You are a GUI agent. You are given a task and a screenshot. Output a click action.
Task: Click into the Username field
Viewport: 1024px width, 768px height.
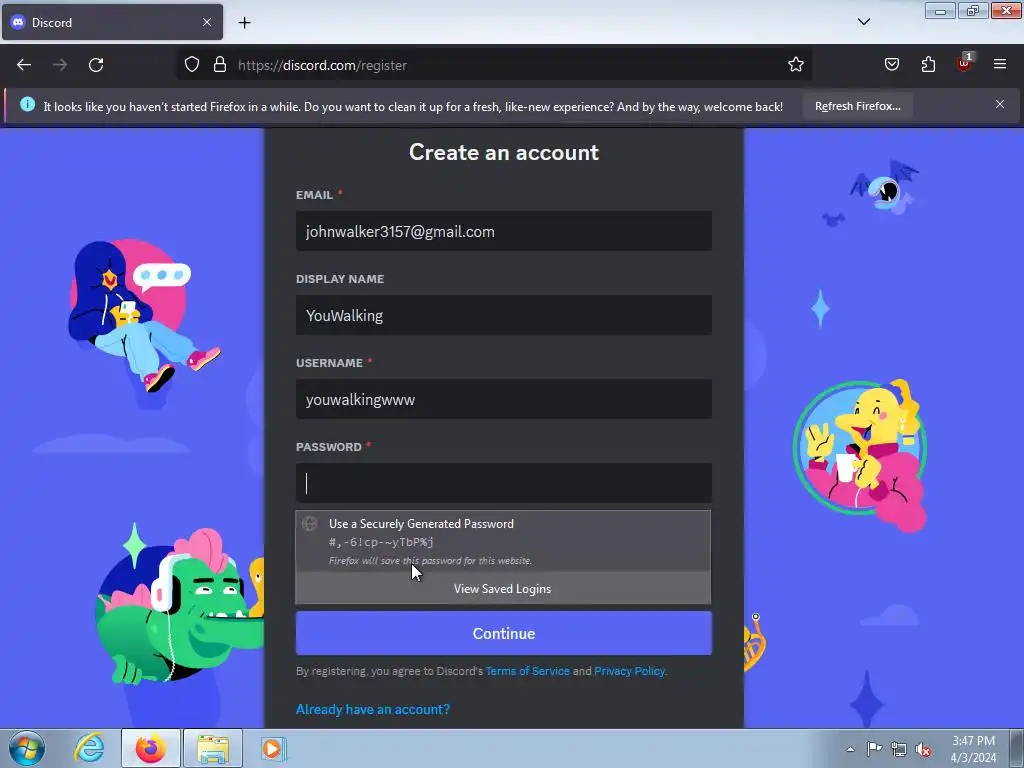[x=504, y=399]
